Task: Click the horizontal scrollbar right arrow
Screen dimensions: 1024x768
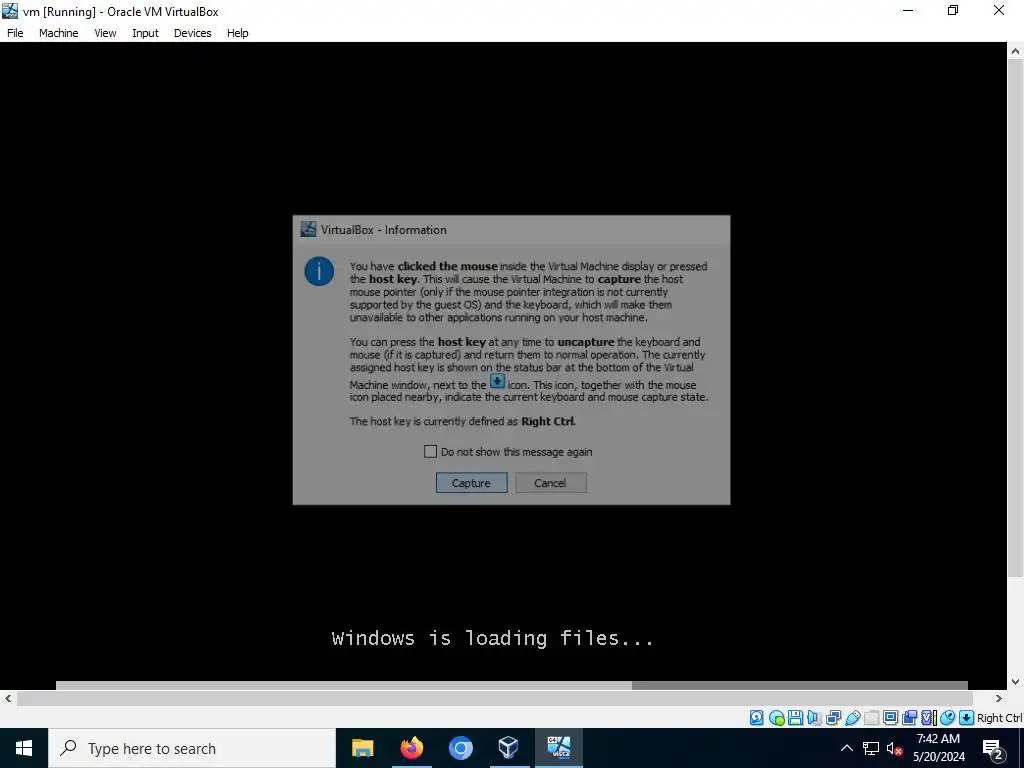Action: (999, 698)
